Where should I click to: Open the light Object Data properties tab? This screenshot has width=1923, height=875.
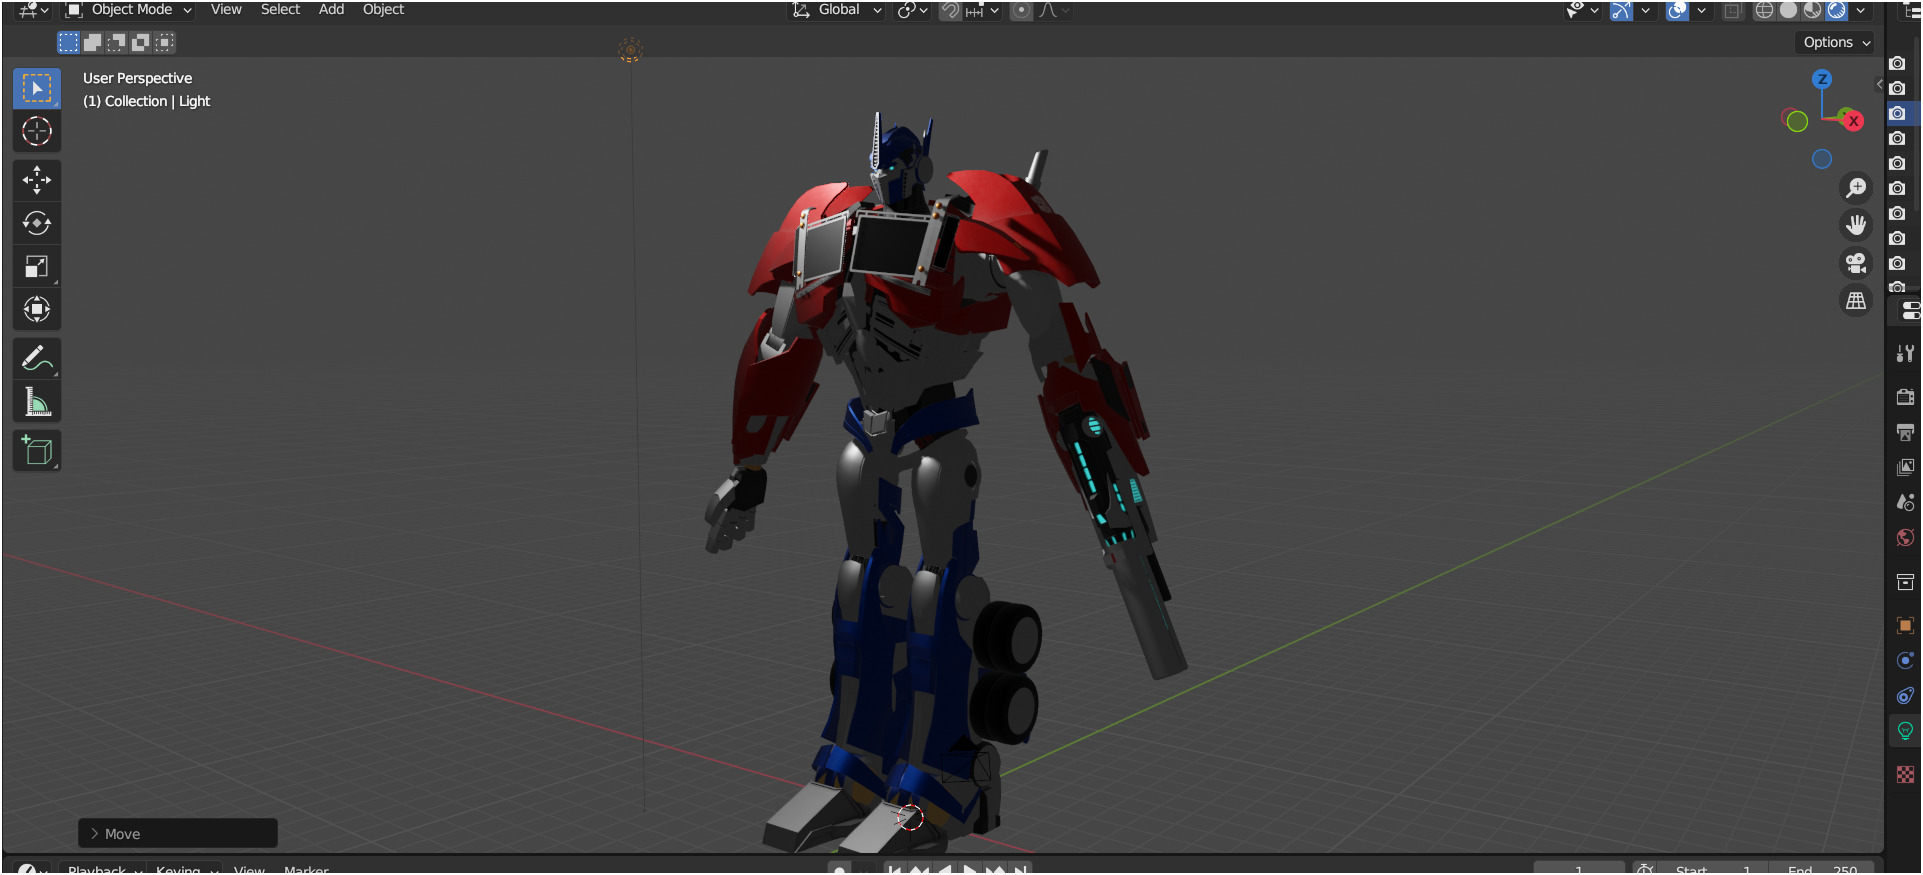tap(1905, 731)
